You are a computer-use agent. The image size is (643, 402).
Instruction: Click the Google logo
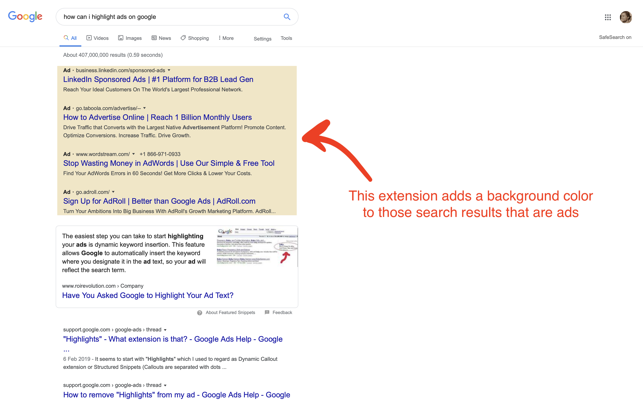point(25,16)
